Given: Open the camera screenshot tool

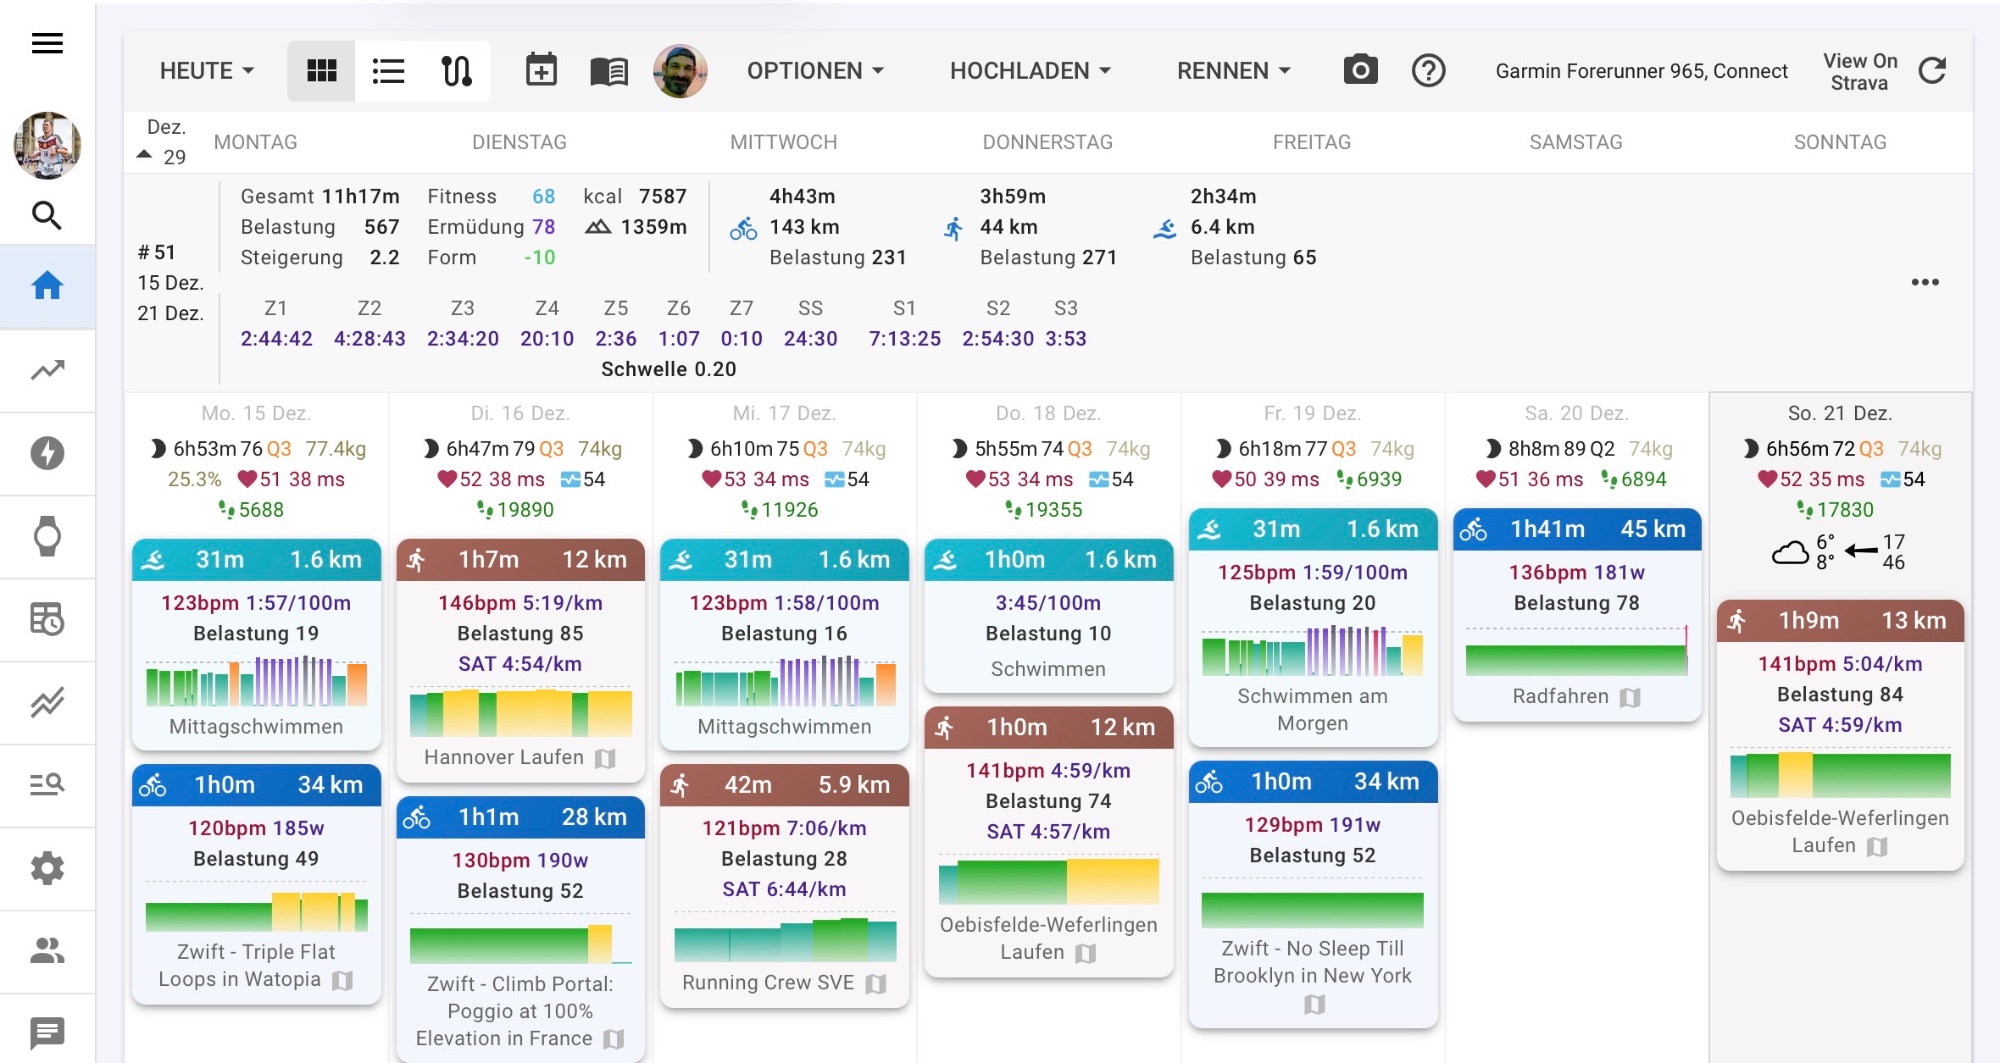Looking at the screenshot, I should [1360, 70].
